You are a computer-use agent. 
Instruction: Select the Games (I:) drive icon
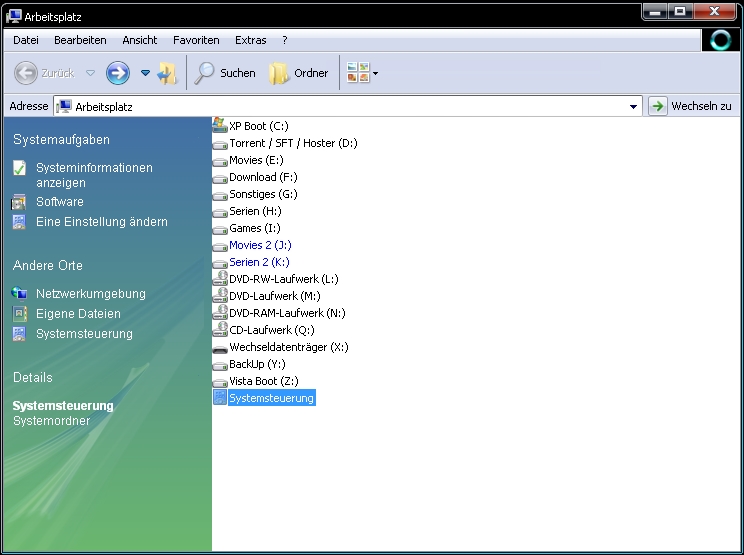click(x=220, y=230)
